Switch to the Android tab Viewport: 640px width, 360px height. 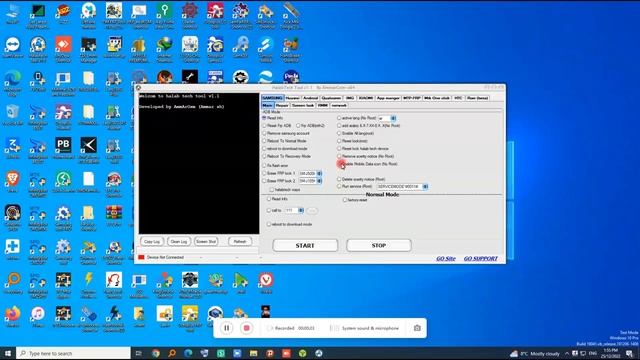click(310, 98)
